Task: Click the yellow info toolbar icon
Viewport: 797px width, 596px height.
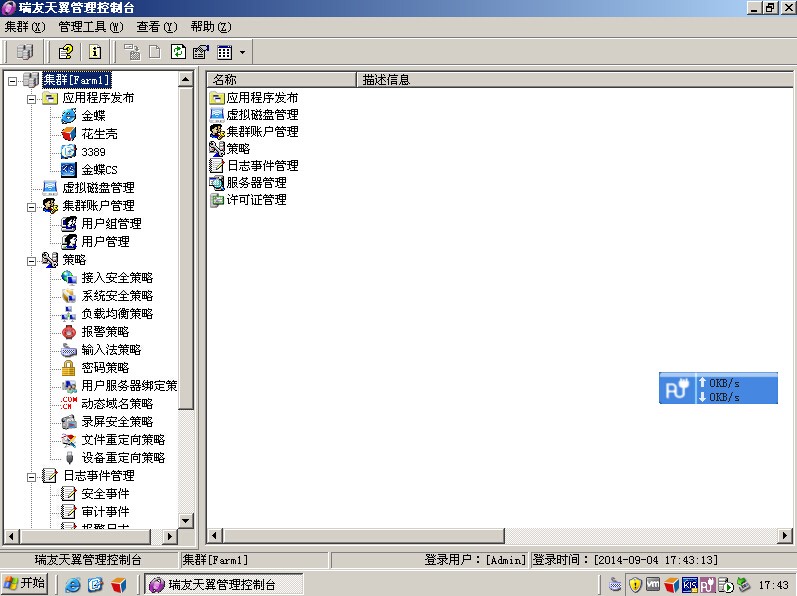Action: (x=95, y=52)
